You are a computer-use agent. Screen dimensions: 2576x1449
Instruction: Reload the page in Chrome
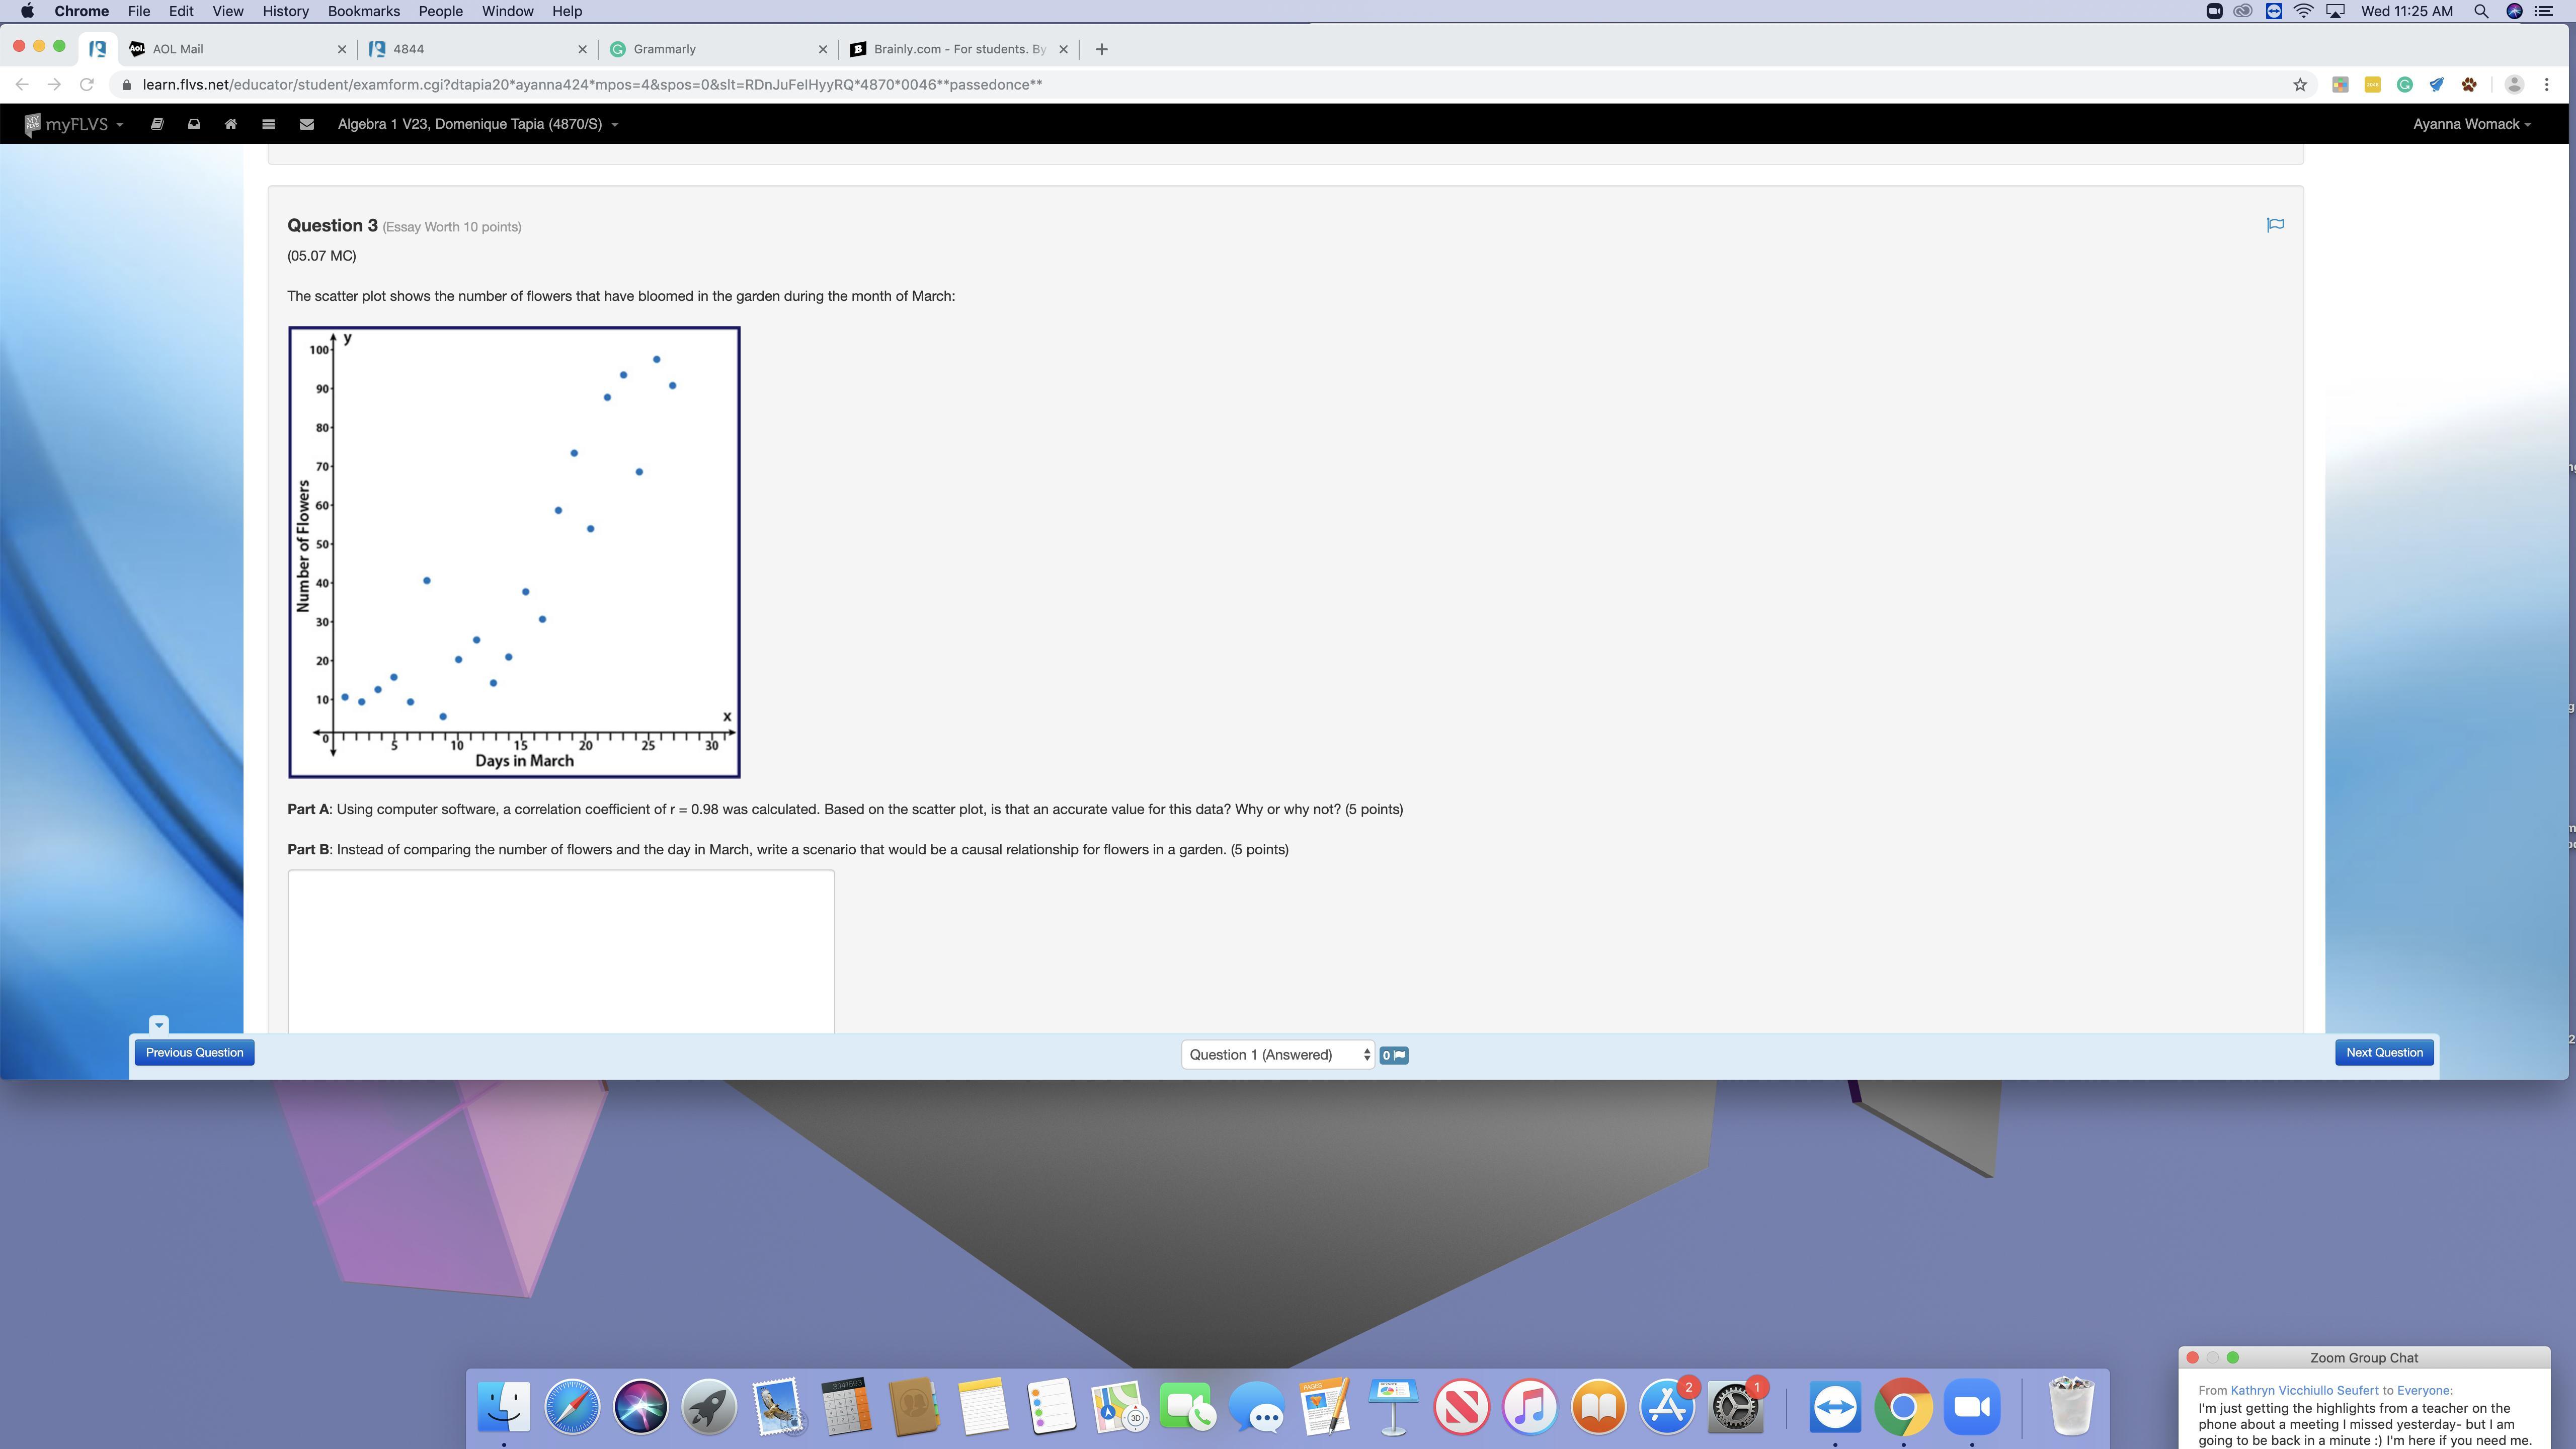(x=87, y=85)
